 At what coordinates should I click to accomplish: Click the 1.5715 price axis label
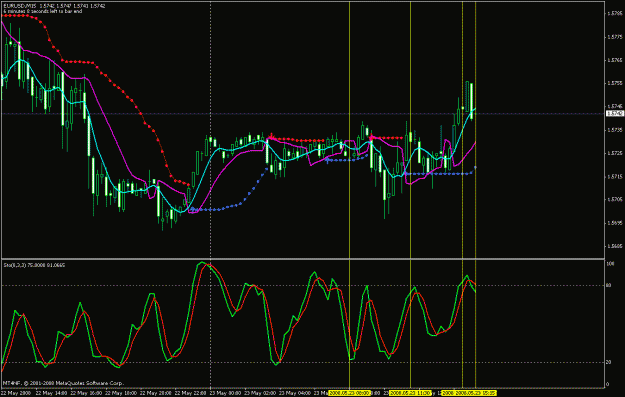click(x=615, y=176)
